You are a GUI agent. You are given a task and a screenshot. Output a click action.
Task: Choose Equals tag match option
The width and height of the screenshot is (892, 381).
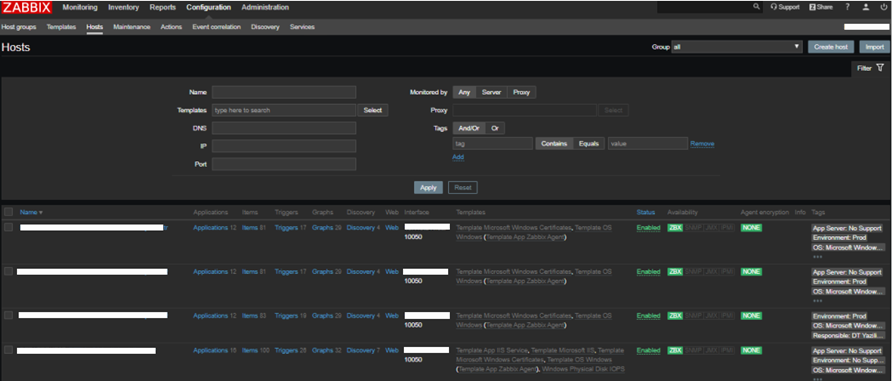pyautogui.click(x=589, y=144)
